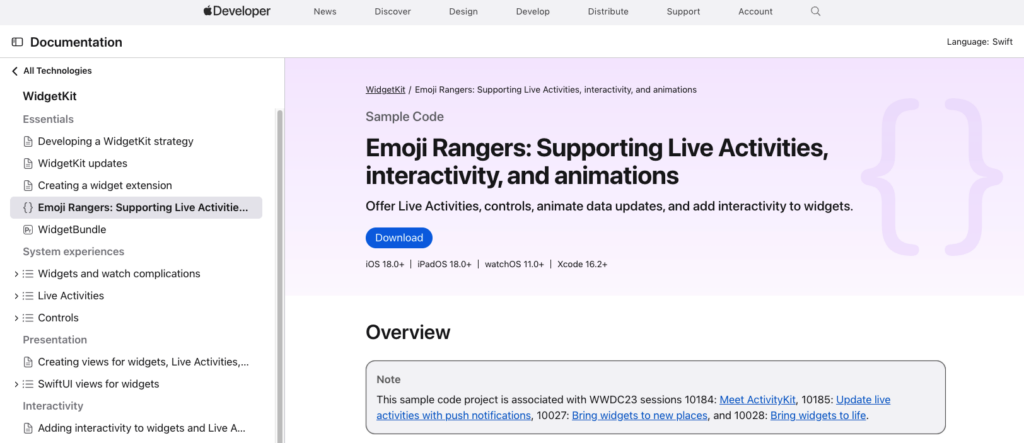1024x443 pixels.
Task: Expand SwiftUI views for widgets
Action: point(16,384)
